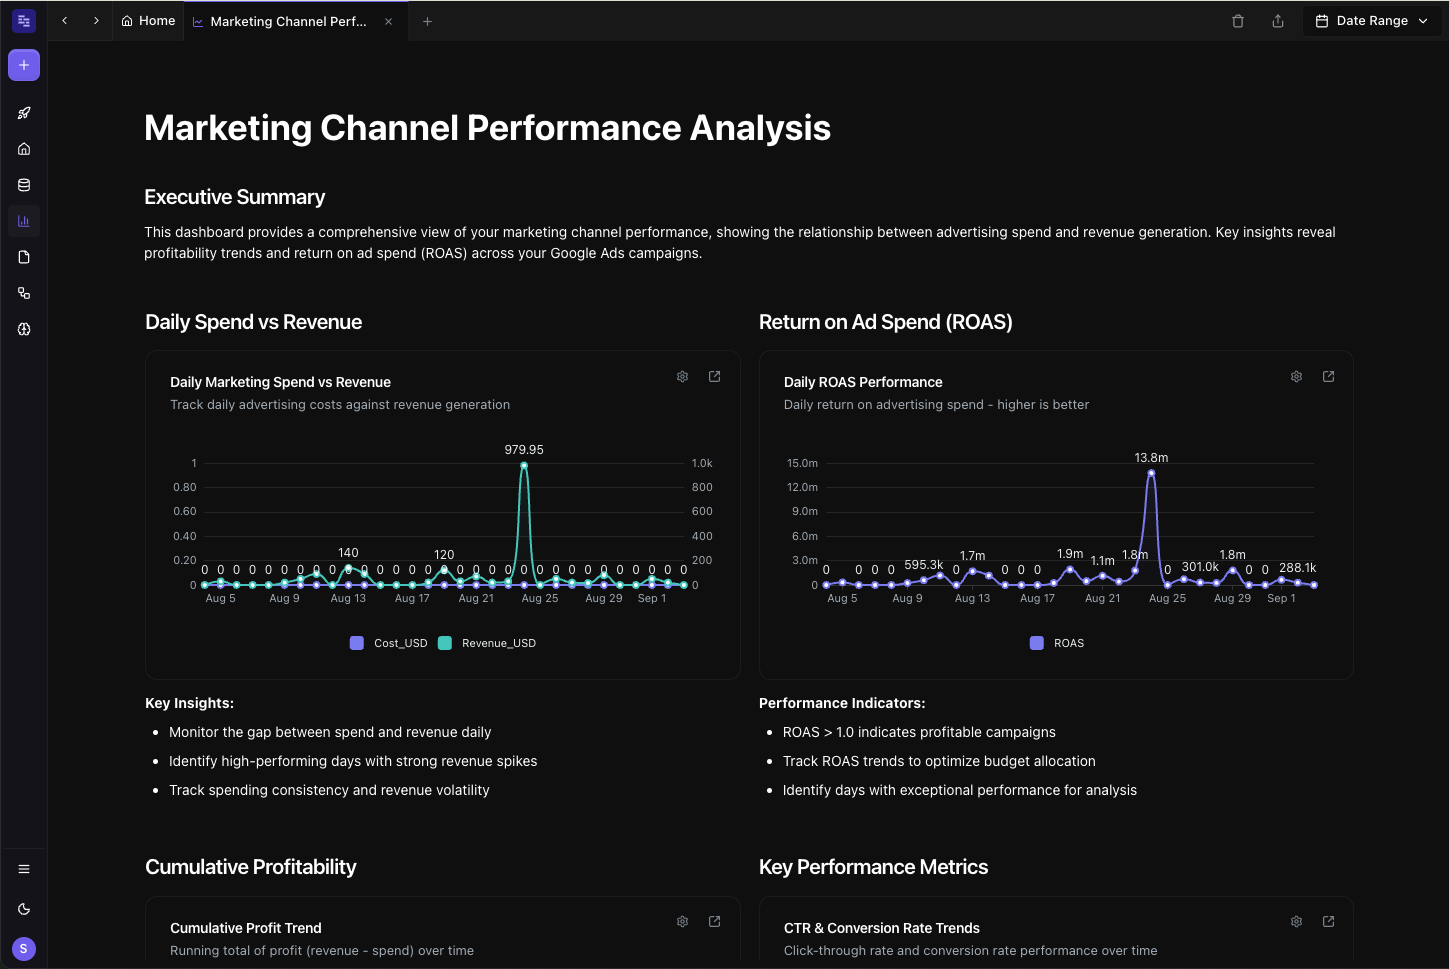Click the purple plus create button
The width and height of the screenshot is (1449, 969).
pos(24,65)
